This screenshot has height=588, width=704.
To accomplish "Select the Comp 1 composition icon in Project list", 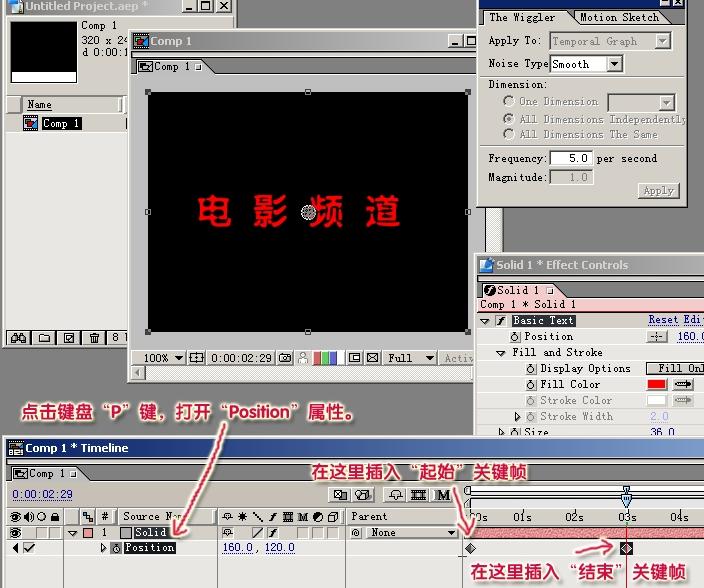I will [x=30, y=123].
